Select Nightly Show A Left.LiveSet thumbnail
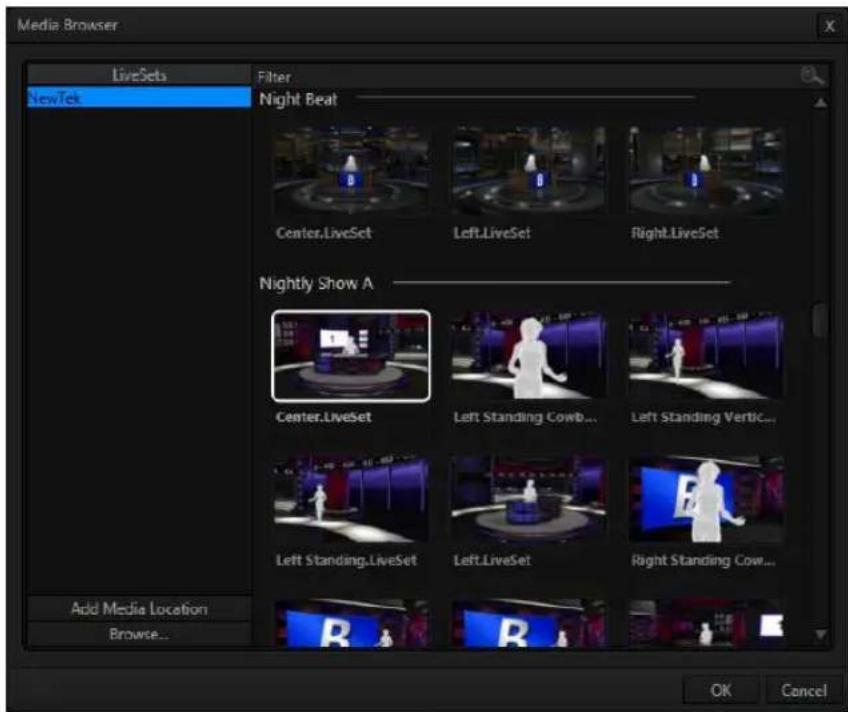The width and height of the screenshot is (848, 712). pyautogui.click(x=529, y=500)
